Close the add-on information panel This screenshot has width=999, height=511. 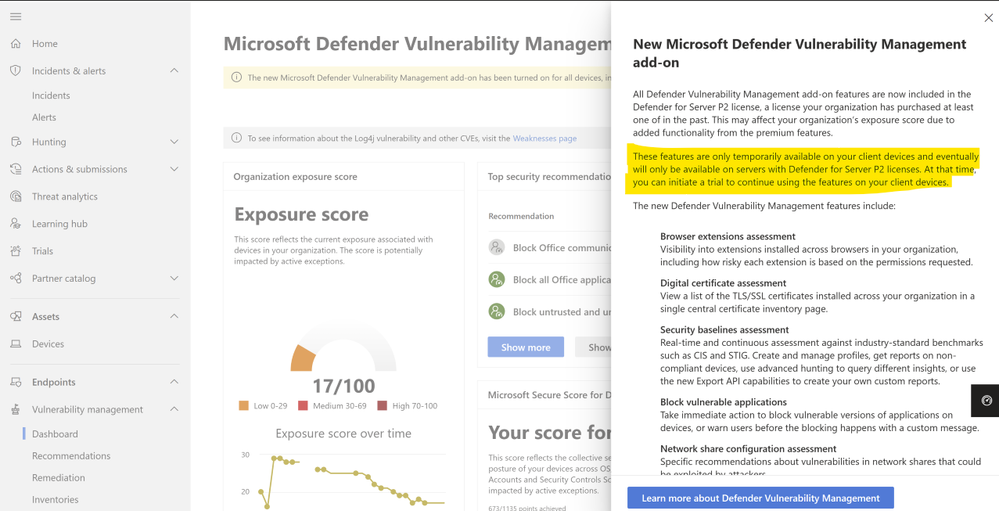click(x=988, y=18)
